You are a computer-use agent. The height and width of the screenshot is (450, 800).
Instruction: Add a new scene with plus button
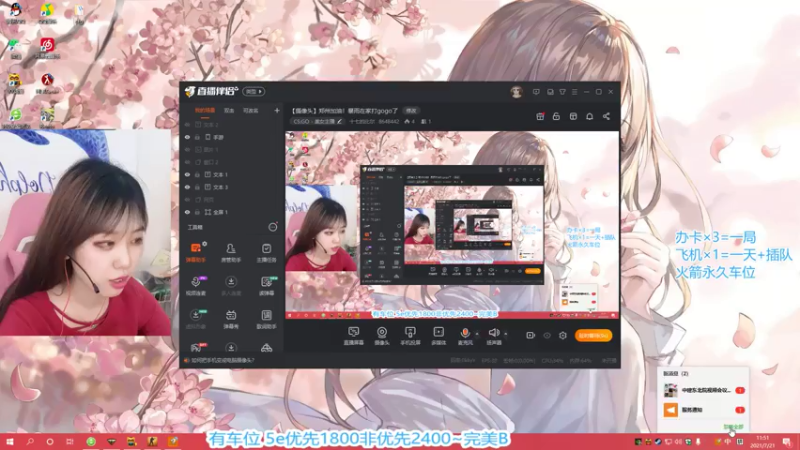coord(277,110)
